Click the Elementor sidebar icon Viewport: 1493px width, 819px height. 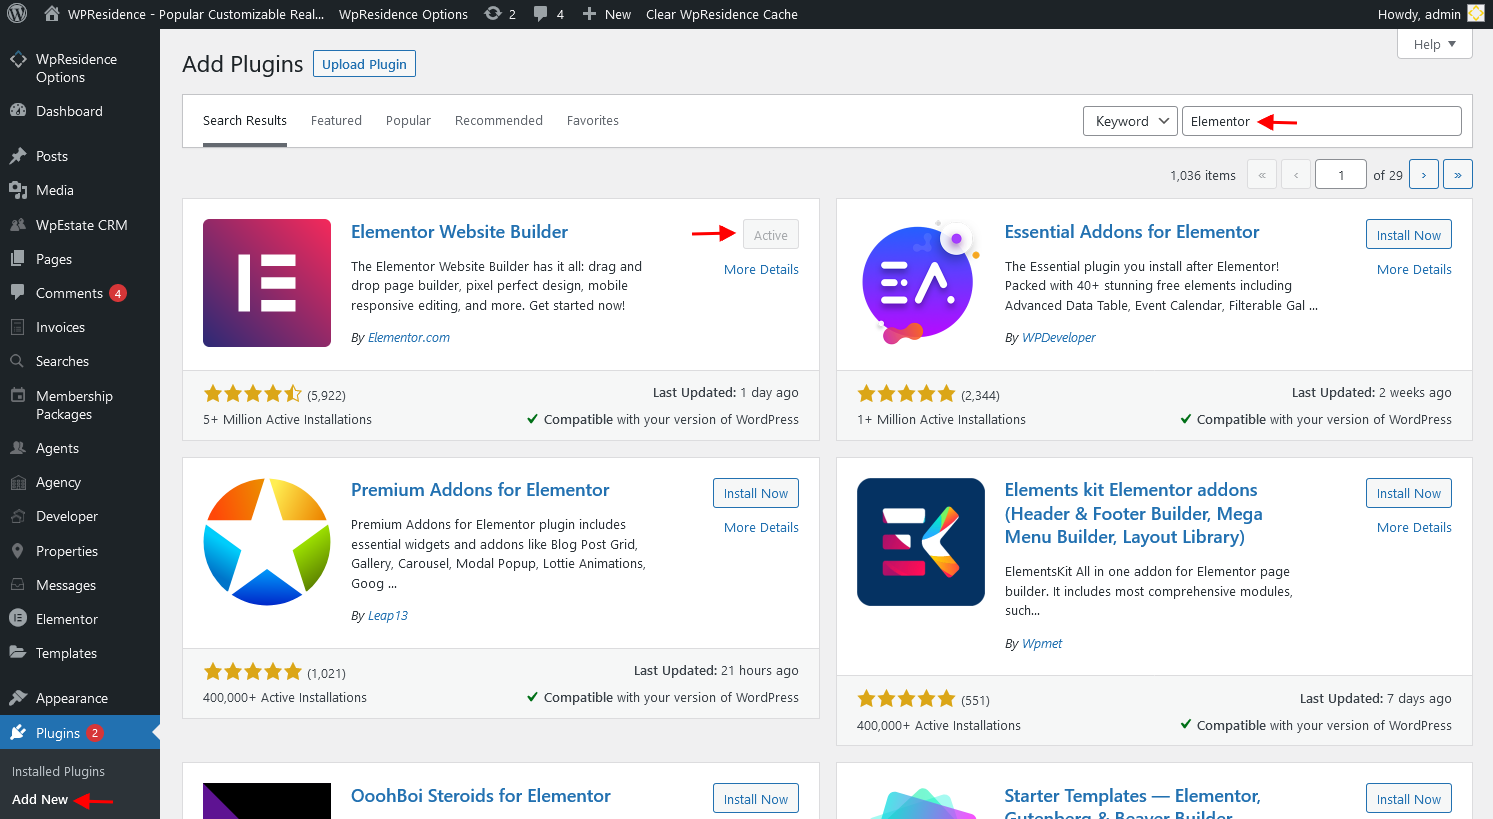pyautogui.click(x=18, y=619)
